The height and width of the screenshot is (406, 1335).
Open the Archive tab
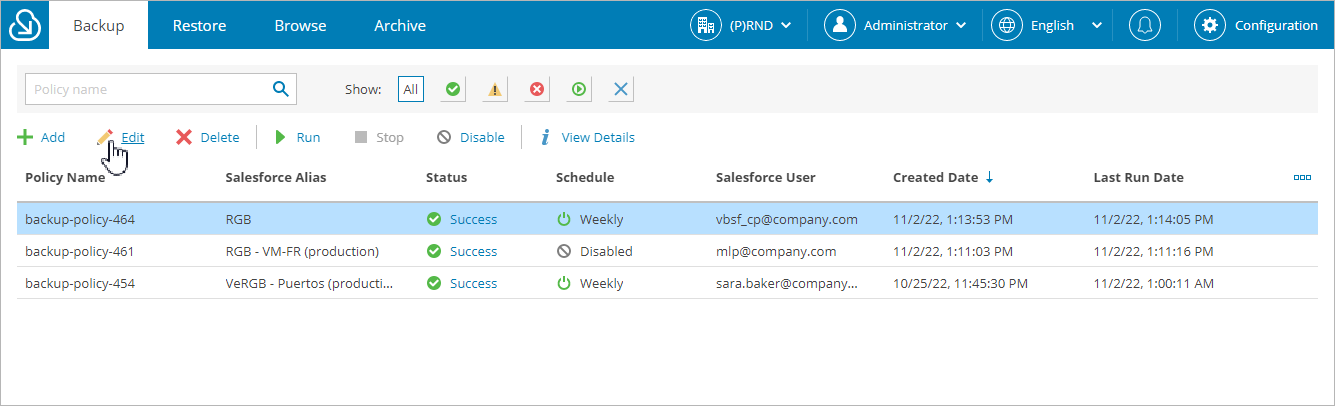(x=400, y=25)
